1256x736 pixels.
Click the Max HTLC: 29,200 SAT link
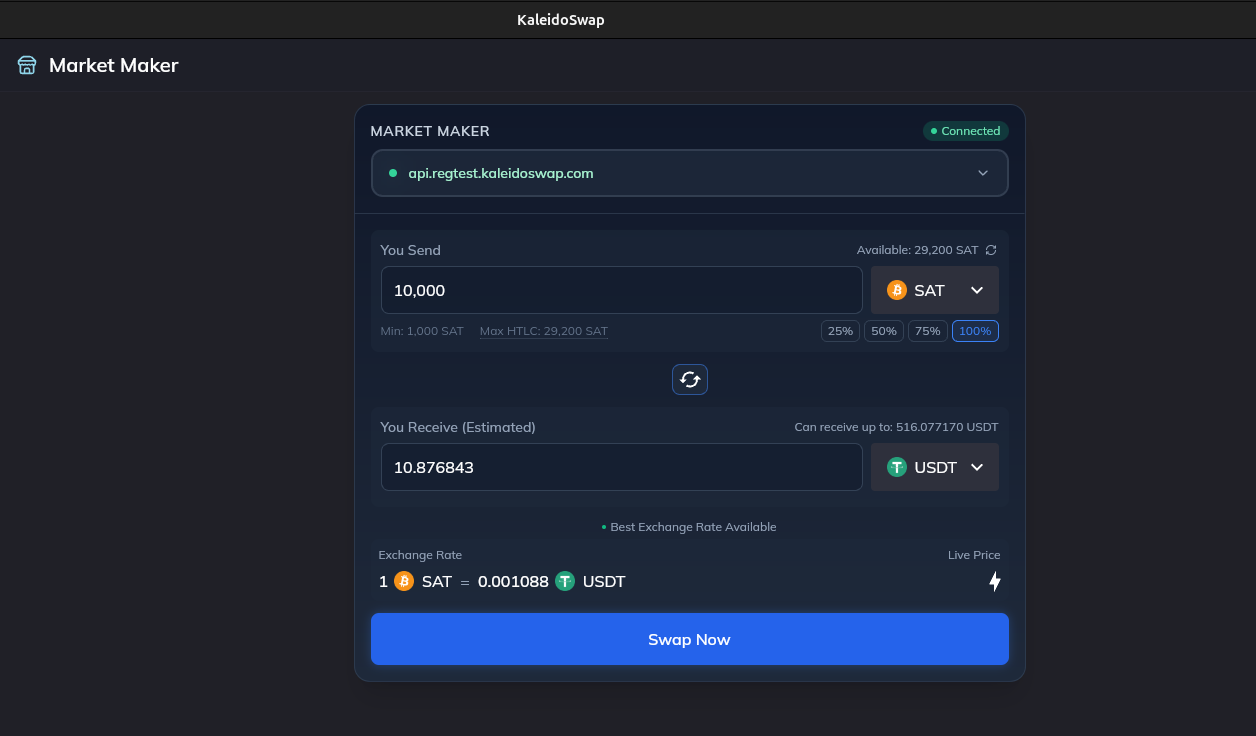click(x=543, y=330)
